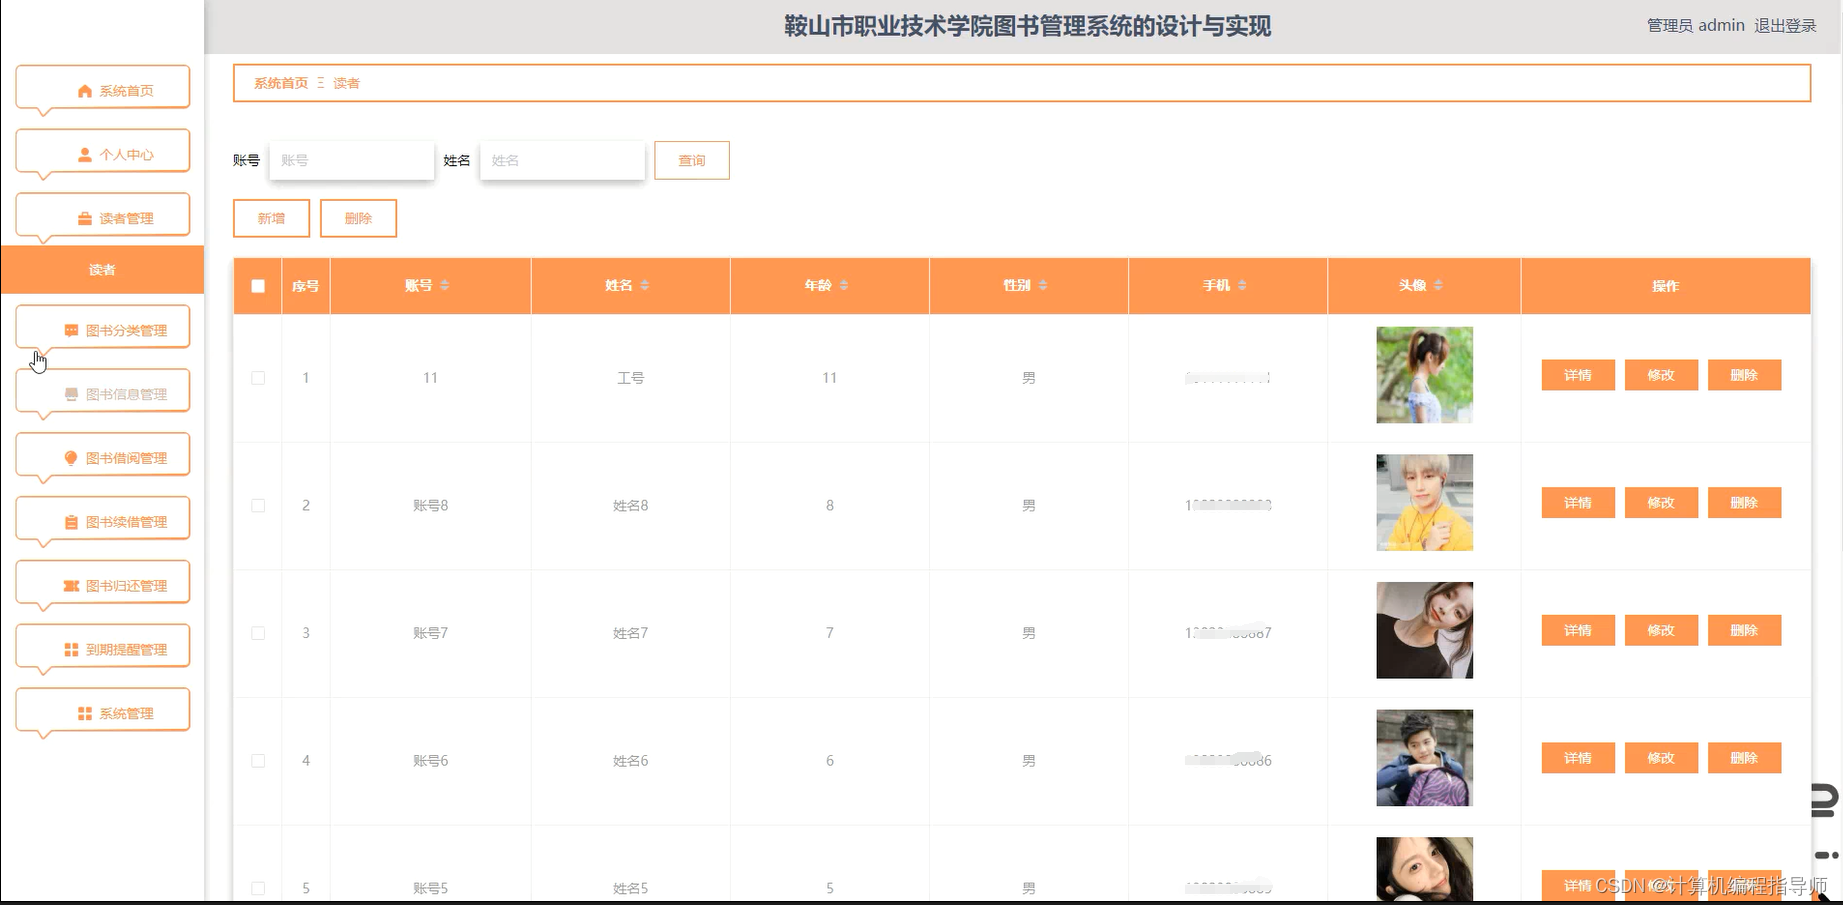The height and width of the screenshot is (905, 1843).
Task: Click 删除 for 账号7 row
Action: tap(1744, 630)
